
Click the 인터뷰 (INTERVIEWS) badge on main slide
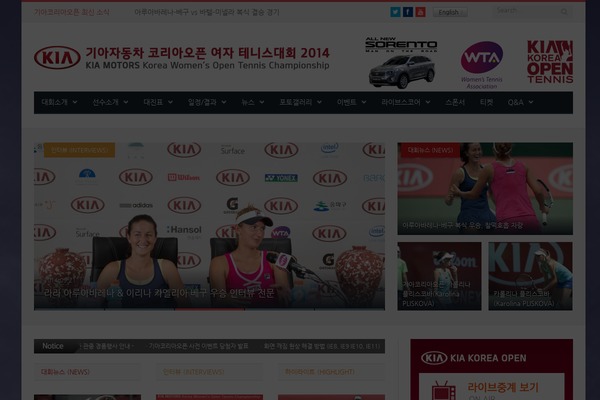[x=79, y=150]
